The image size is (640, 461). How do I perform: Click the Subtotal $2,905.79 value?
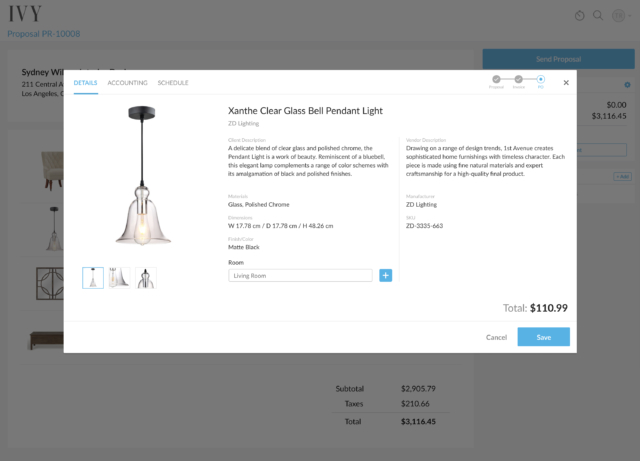[x=418, y=389]
